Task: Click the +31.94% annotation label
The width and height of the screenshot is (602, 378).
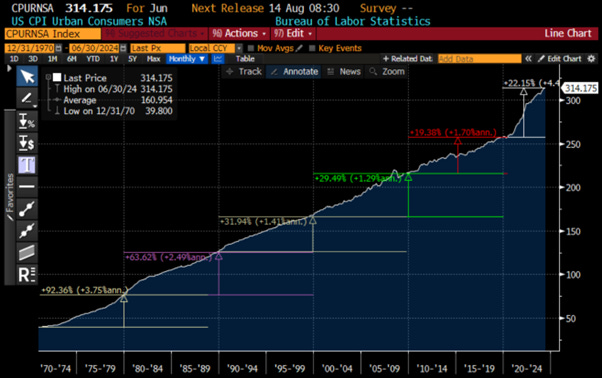Action: click(263, 221)
